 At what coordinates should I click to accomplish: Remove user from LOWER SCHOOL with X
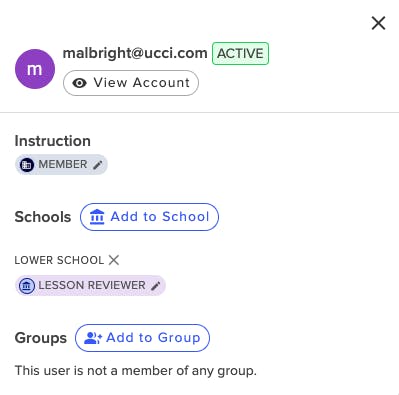pos(114,260)
